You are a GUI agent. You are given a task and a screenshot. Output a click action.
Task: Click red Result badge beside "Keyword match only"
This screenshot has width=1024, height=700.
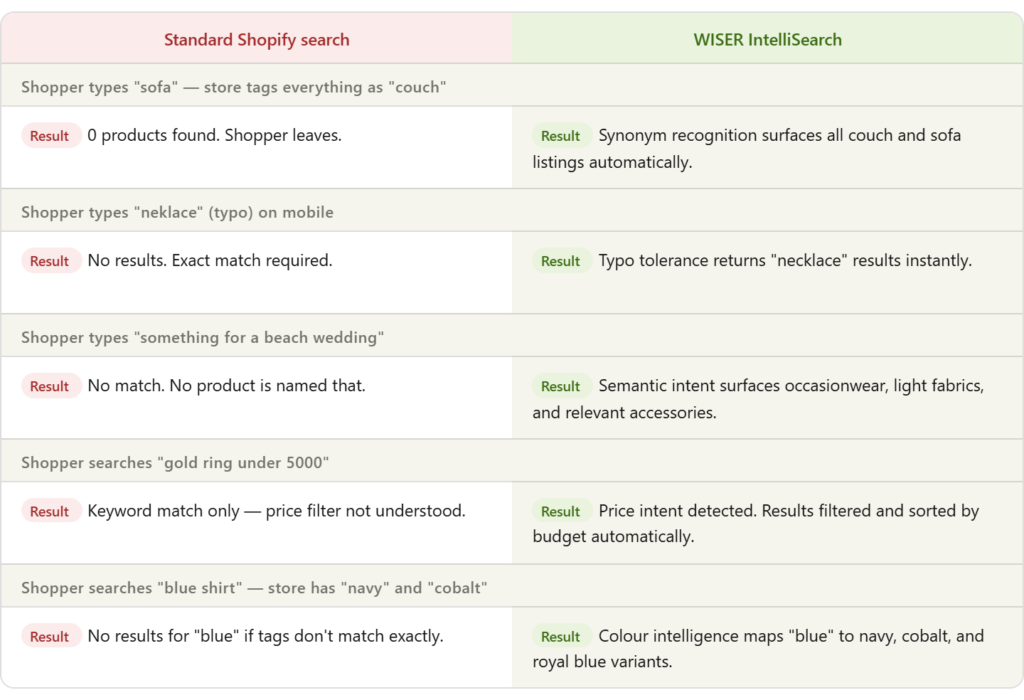tap(50, 511)
